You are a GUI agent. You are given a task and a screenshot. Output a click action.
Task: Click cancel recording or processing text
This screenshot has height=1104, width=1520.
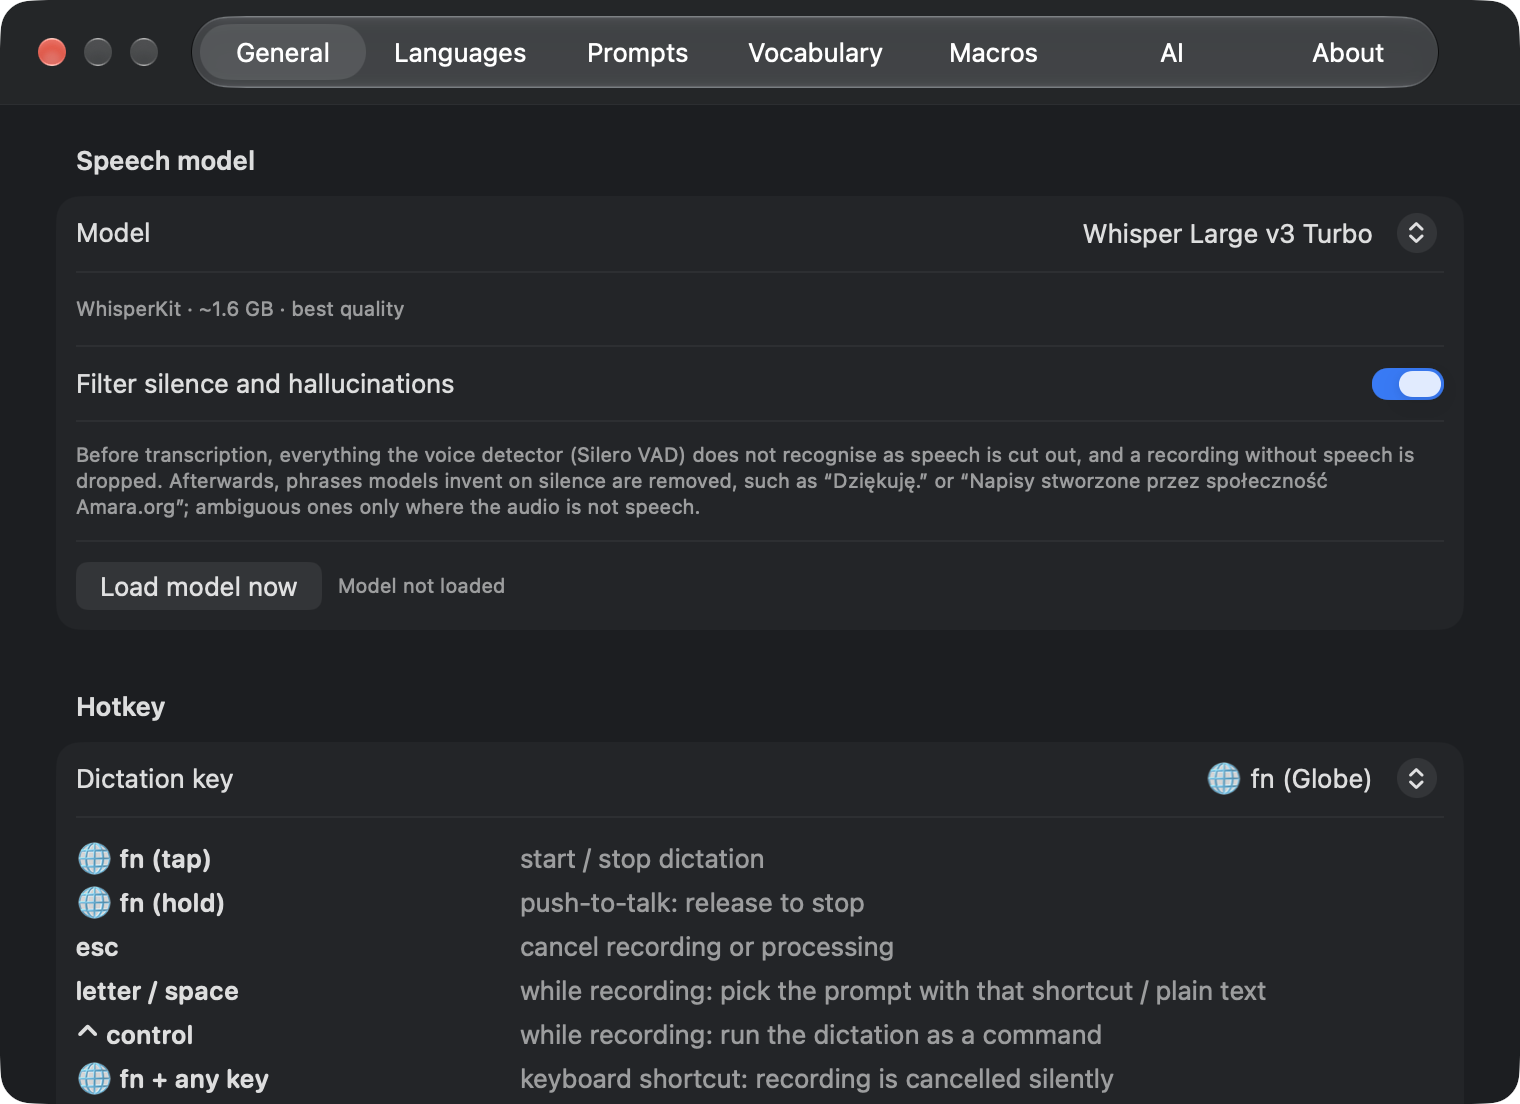tap(707, 947)
